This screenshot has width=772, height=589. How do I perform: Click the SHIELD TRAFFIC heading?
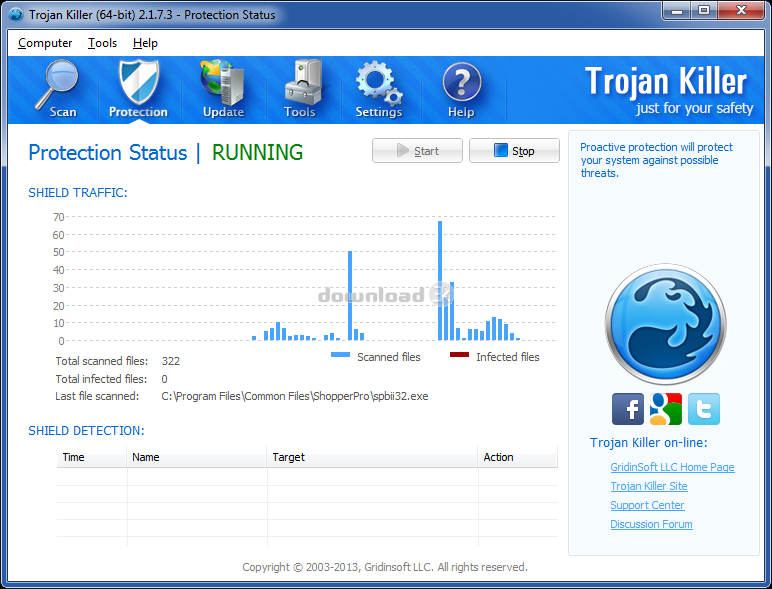pos(77,193)
